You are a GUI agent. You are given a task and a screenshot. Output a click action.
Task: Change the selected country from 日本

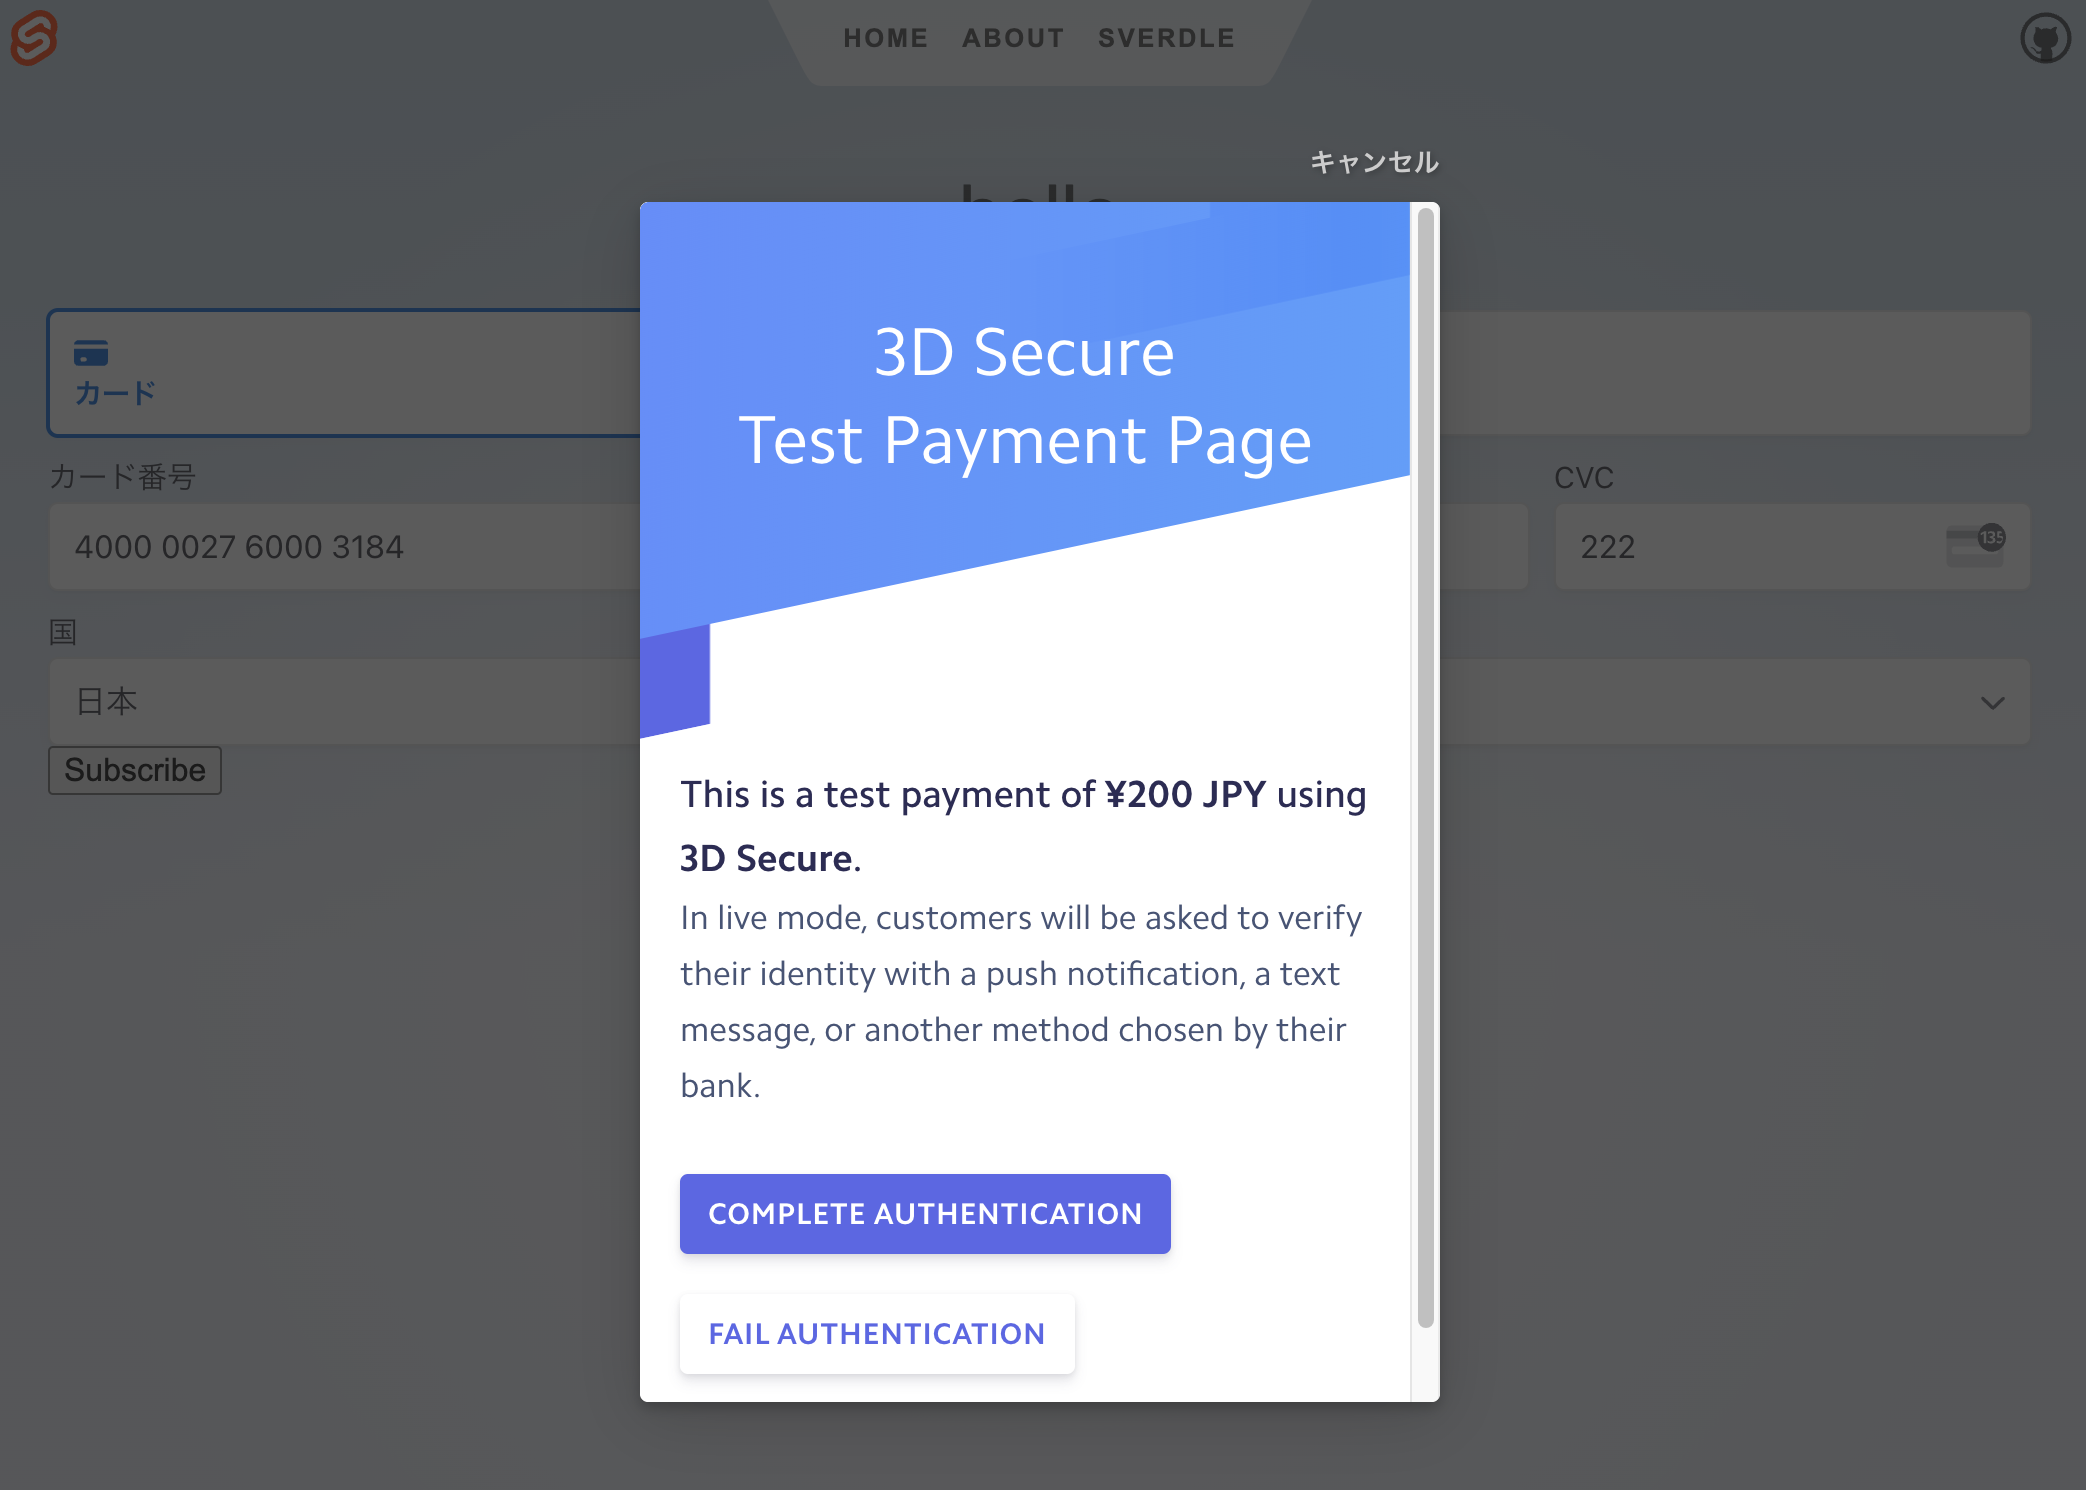pos(300,702)
